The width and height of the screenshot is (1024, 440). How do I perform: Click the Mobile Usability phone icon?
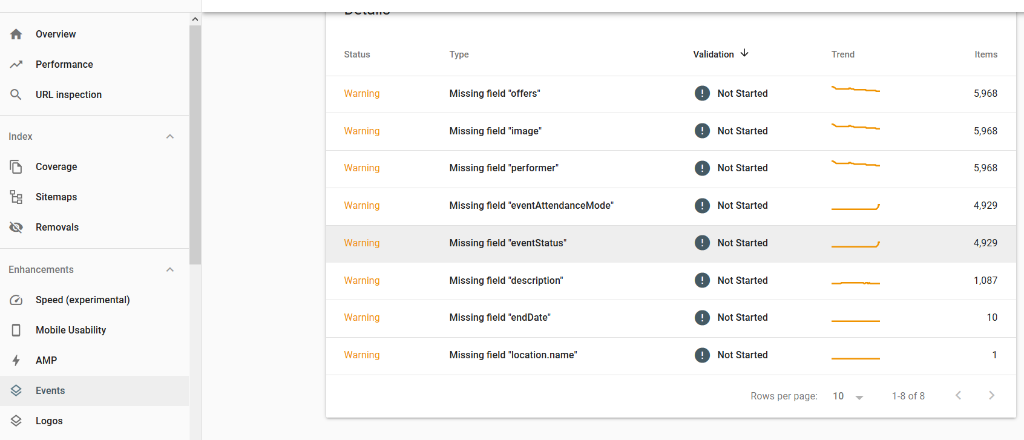[16, 330]
